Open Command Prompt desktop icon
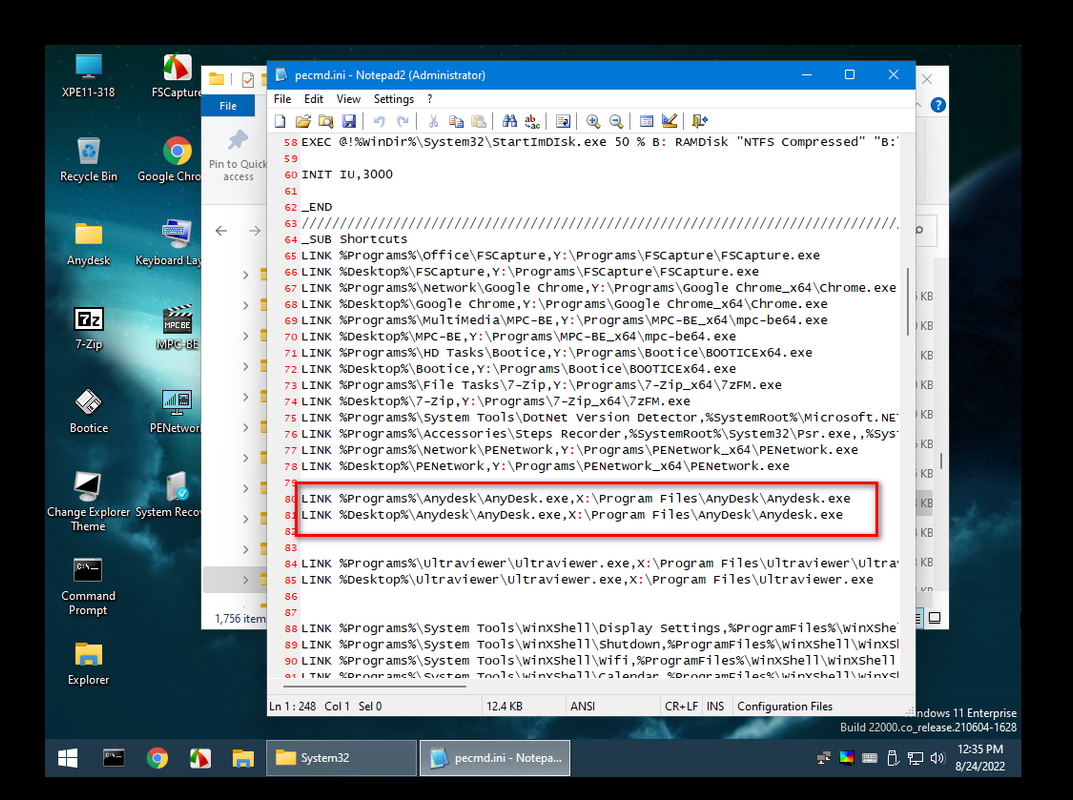This screenshot has height=800, width=1073. click(88, 586)
